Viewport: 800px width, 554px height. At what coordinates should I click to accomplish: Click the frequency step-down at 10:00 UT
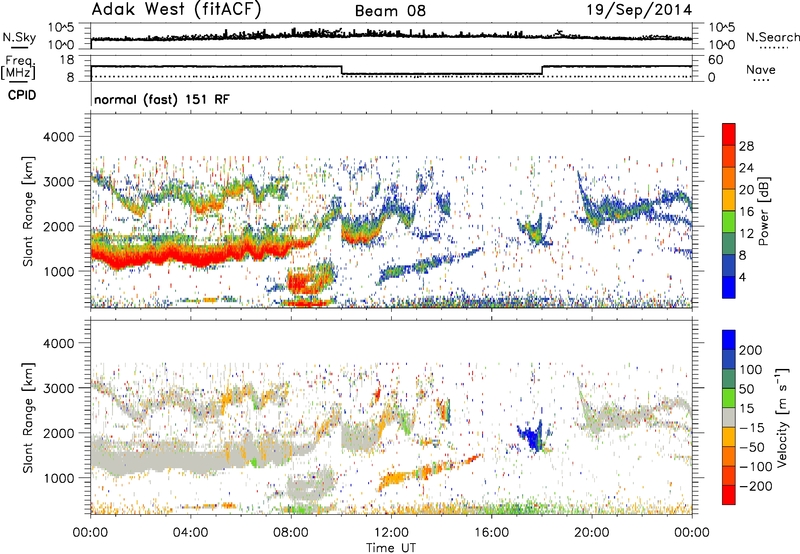341,70
